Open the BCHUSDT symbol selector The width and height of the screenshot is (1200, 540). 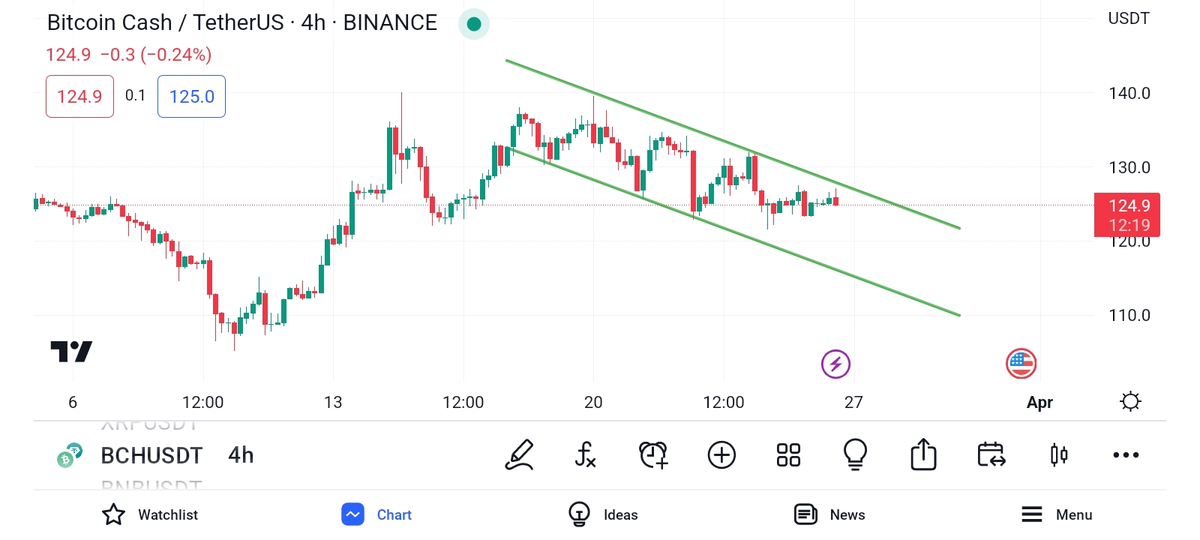[x=151, y=456]
